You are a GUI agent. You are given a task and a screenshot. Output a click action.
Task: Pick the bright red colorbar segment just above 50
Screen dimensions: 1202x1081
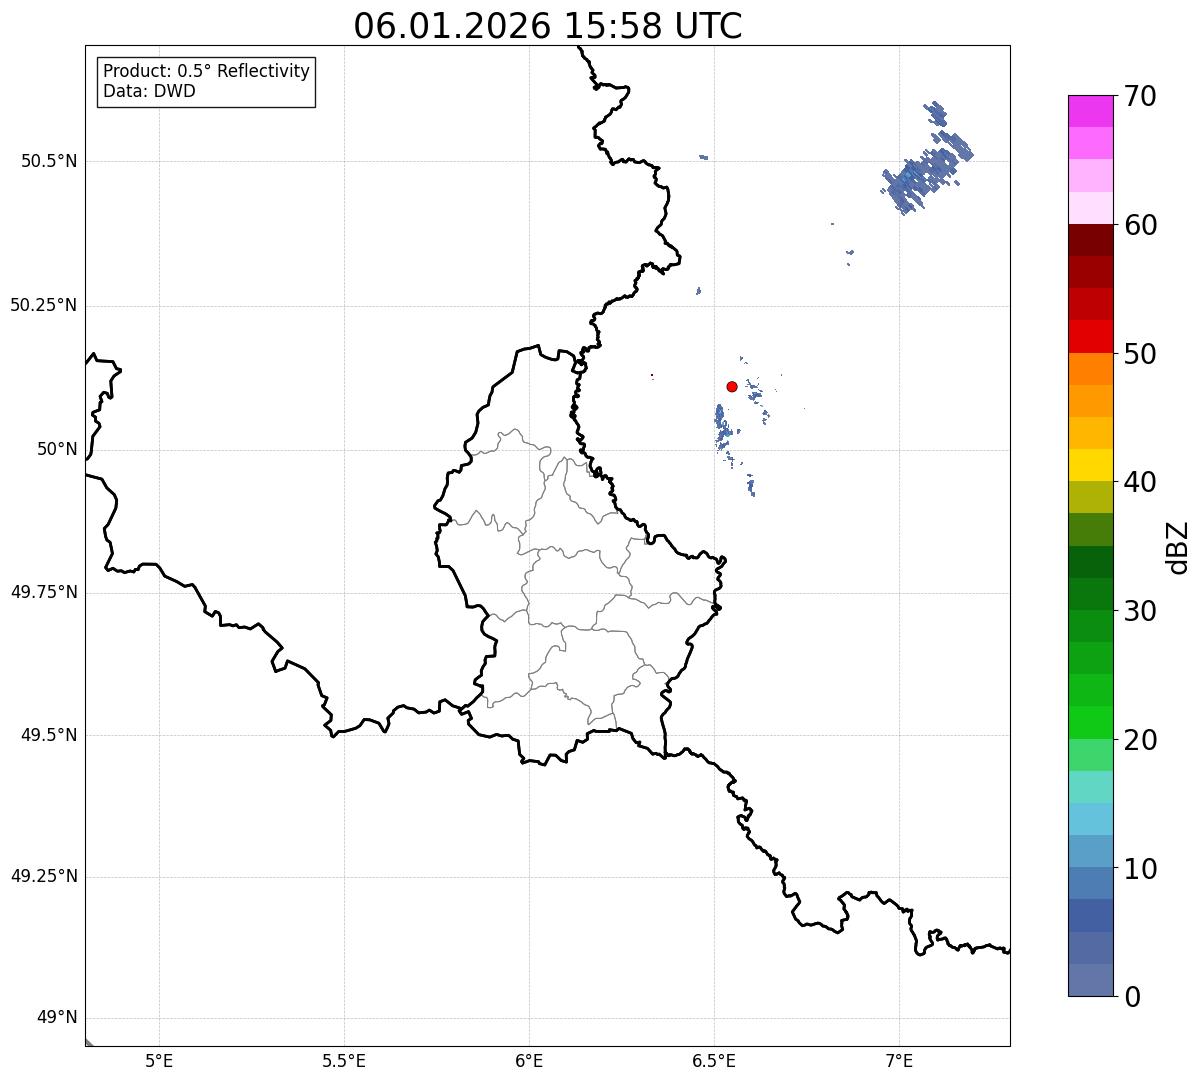[x=1091, y=336]
